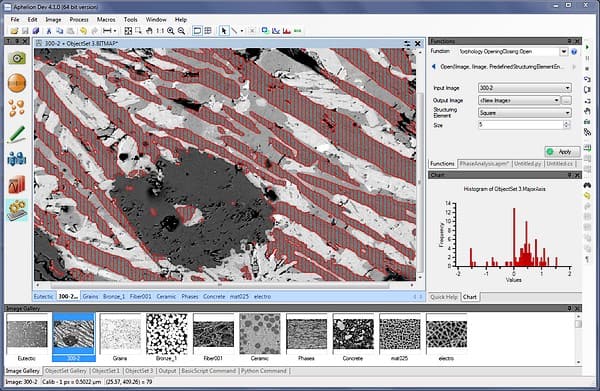The image size is (600, 391).
Task: Click the Open file folder icon in toolbar
Action: coord(14,31)
